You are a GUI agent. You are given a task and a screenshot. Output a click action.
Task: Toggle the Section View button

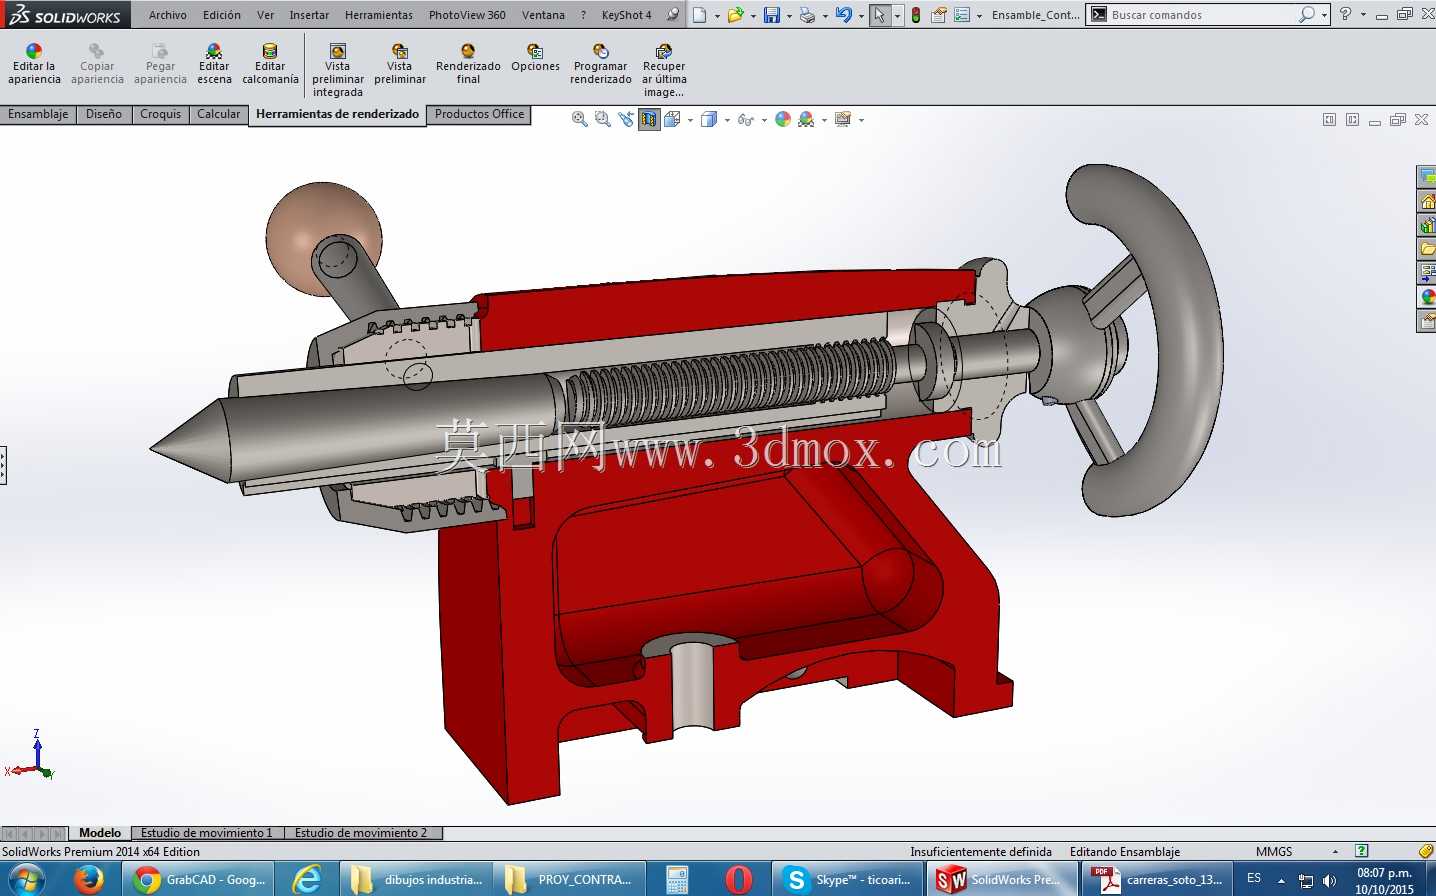click(649, 120)
